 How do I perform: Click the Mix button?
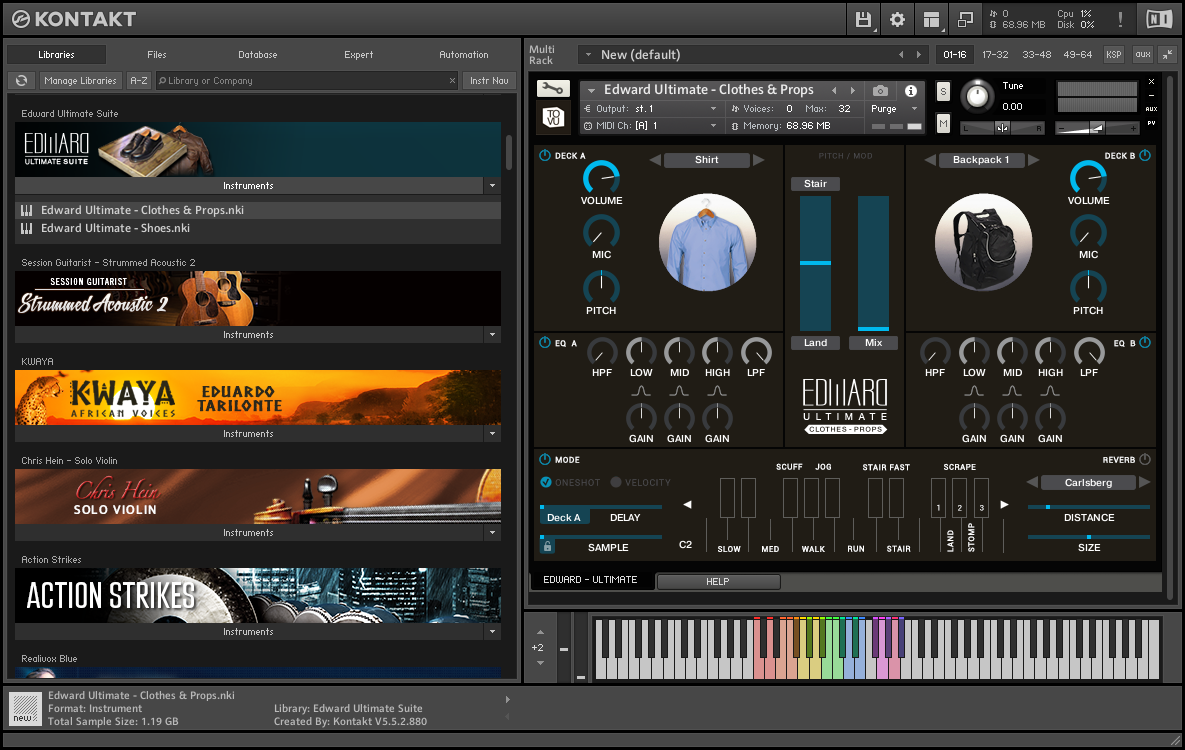point(874,342)
